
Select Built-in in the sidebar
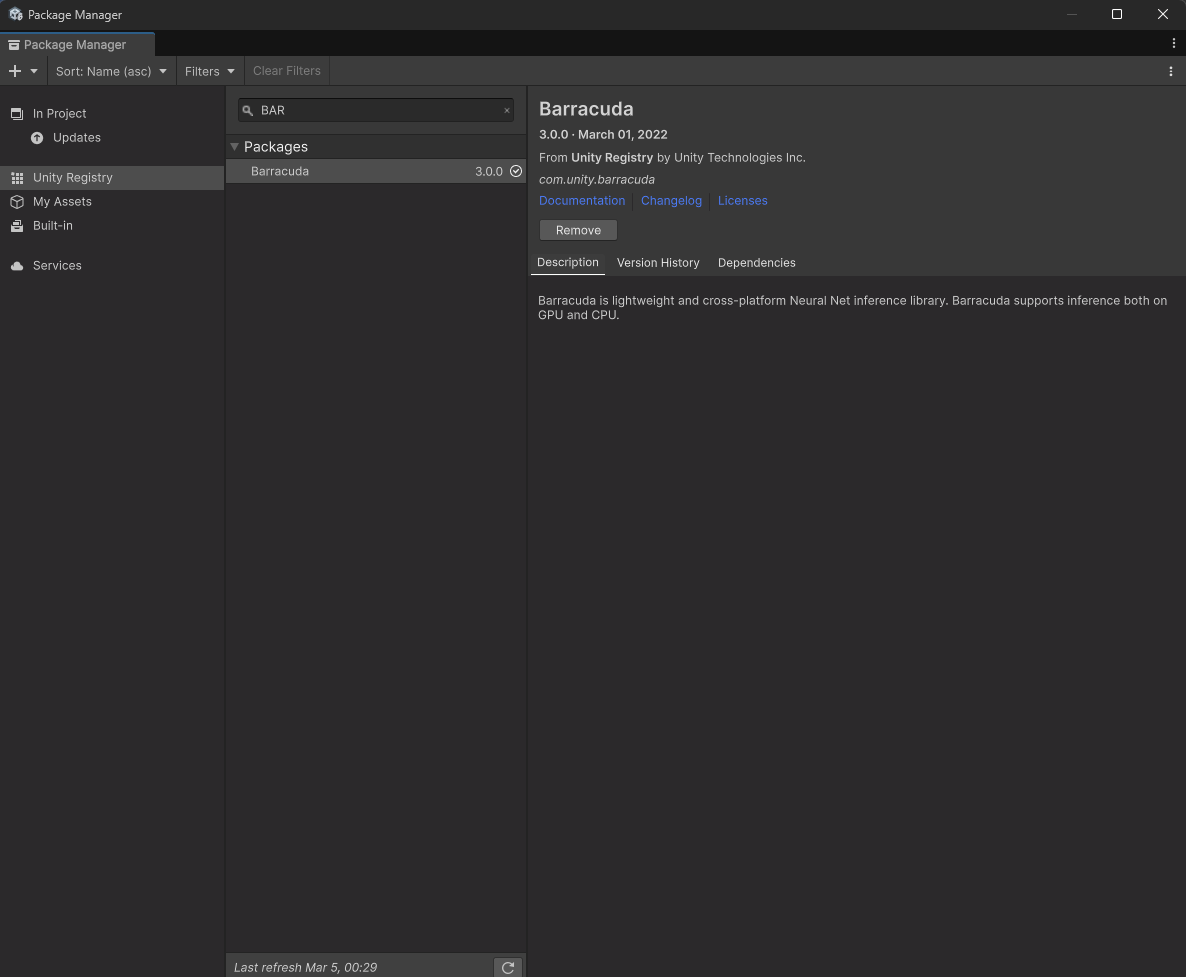(x=112, y=225)
